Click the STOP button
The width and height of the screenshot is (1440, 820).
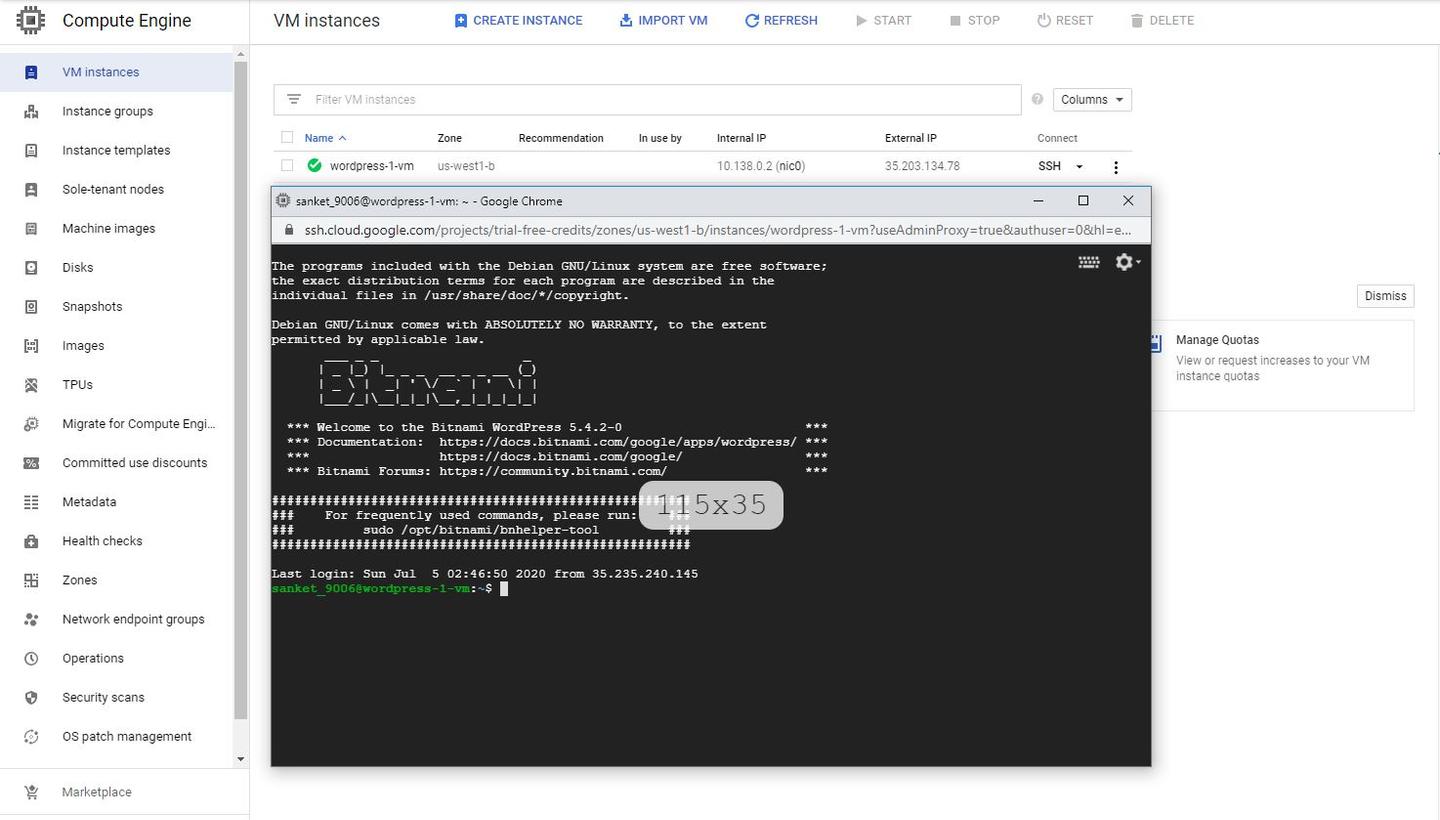tap(975, 20)
